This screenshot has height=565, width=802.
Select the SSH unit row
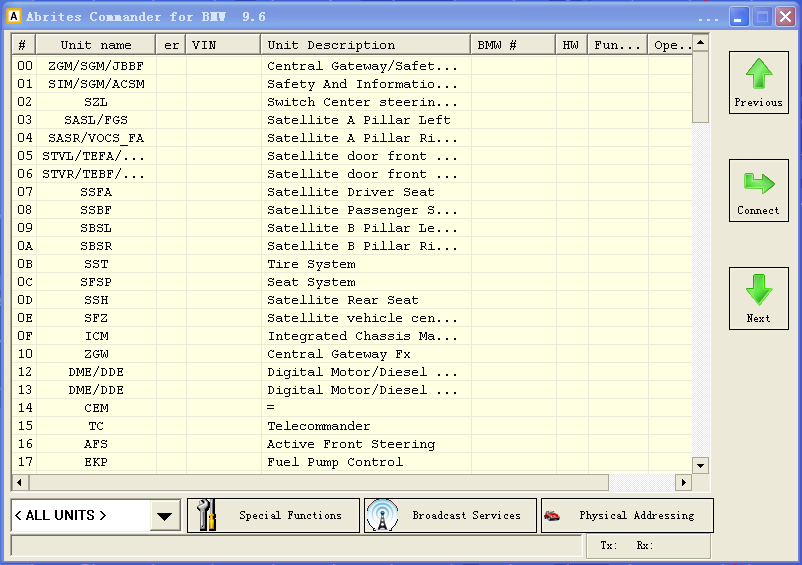click(352, 300)
